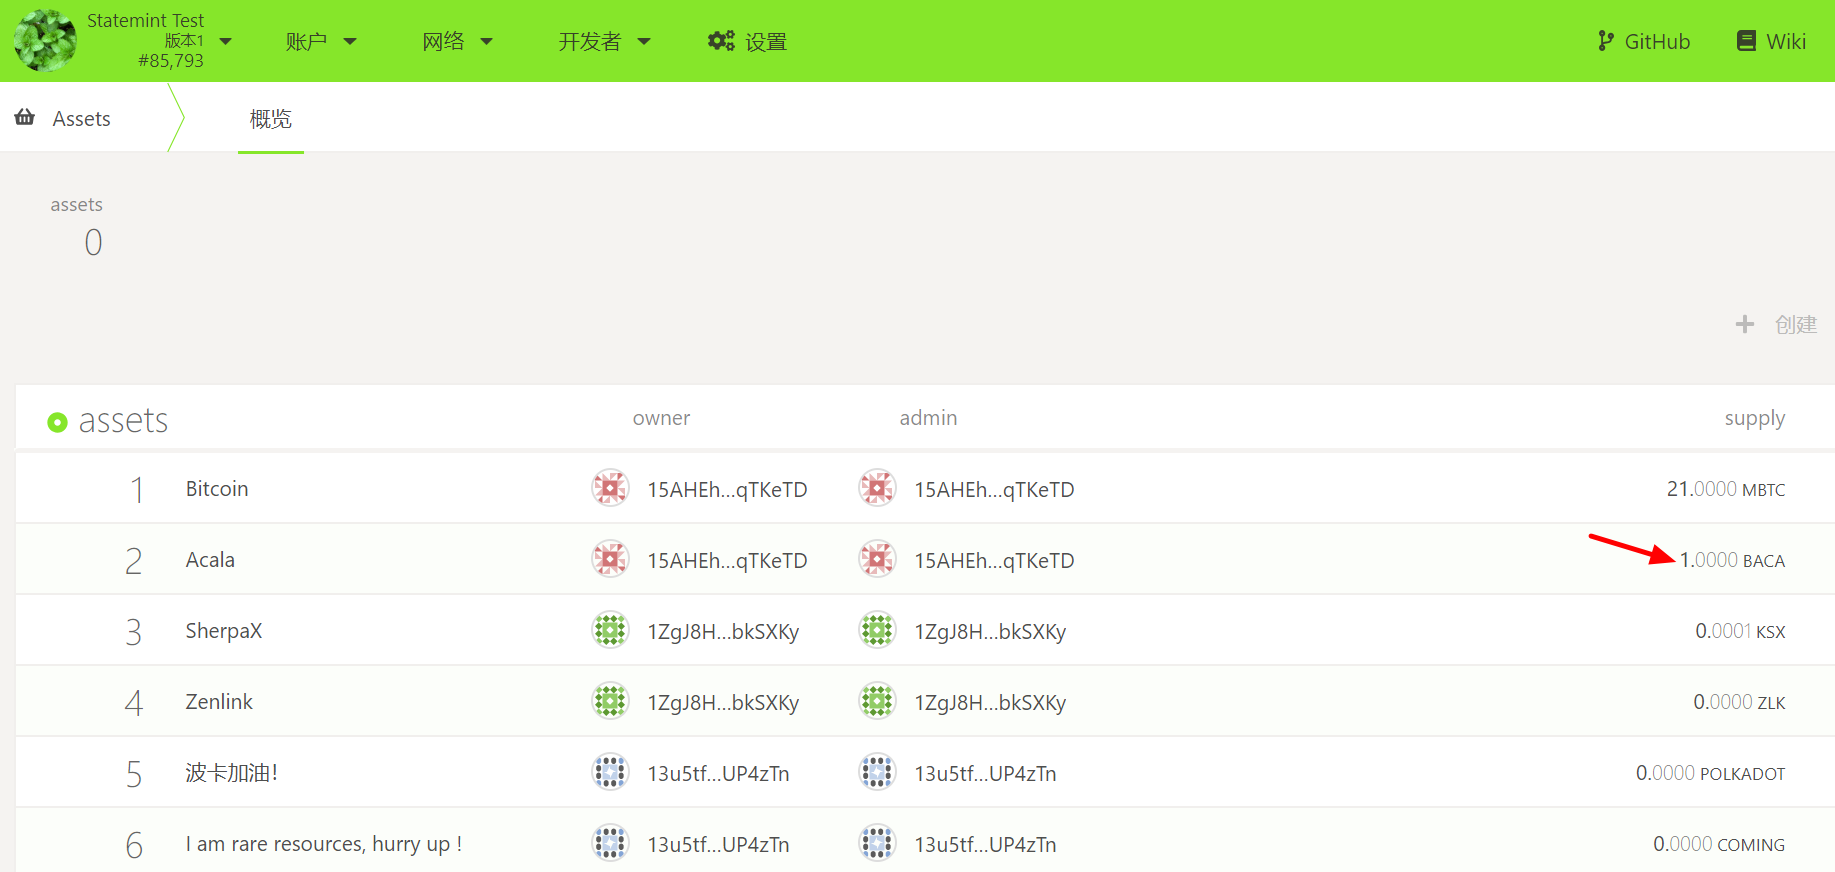Screen dimensions: 1835x872
Task: Click the 0.0000 COMING supply value
Action: 1720,844
